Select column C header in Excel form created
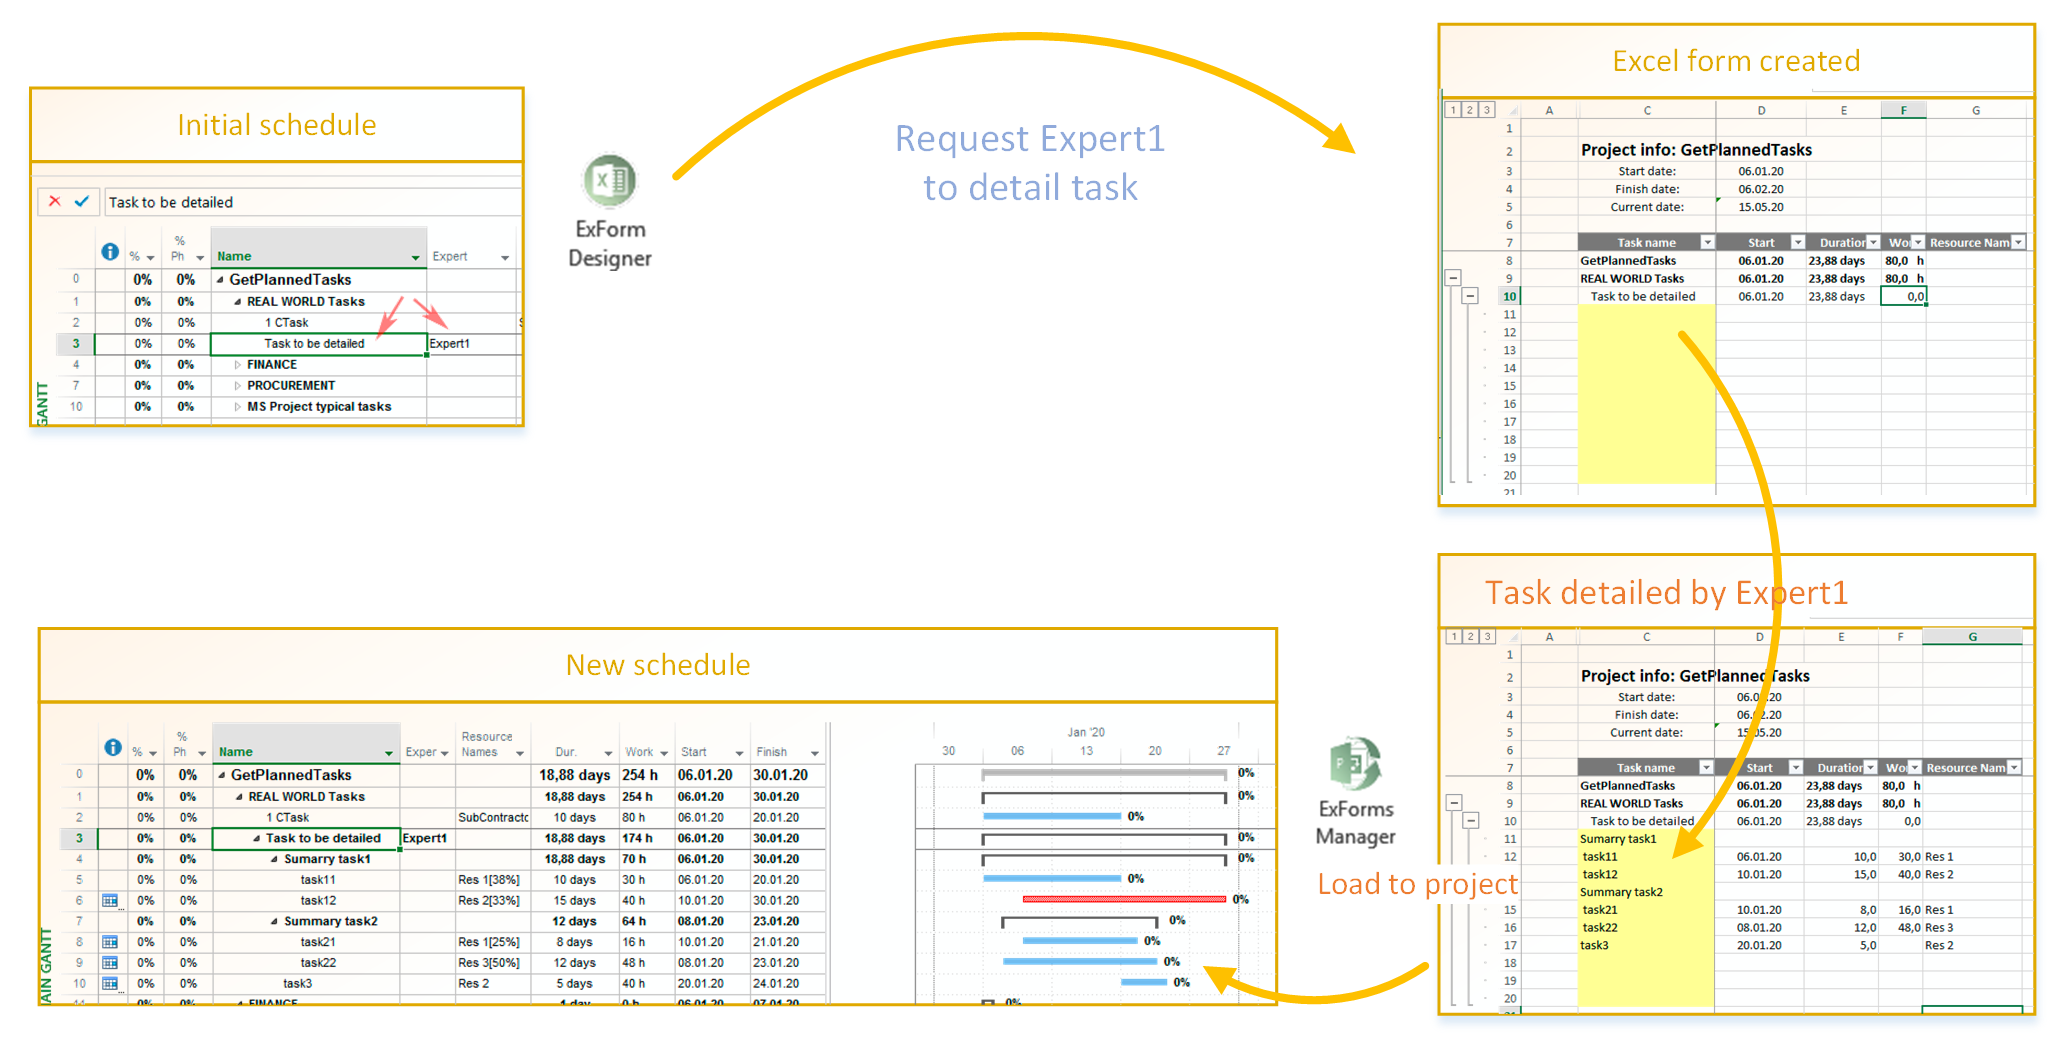2068x1037 pixels. pyautogui.click(x=1647, y=111)
